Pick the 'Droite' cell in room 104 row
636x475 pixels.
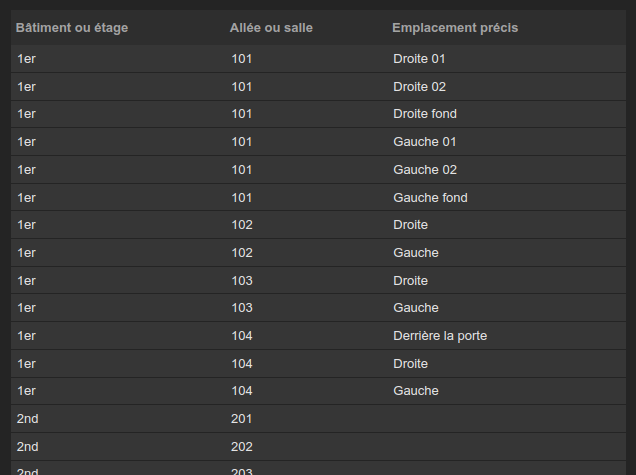click(x=410, y=364)
